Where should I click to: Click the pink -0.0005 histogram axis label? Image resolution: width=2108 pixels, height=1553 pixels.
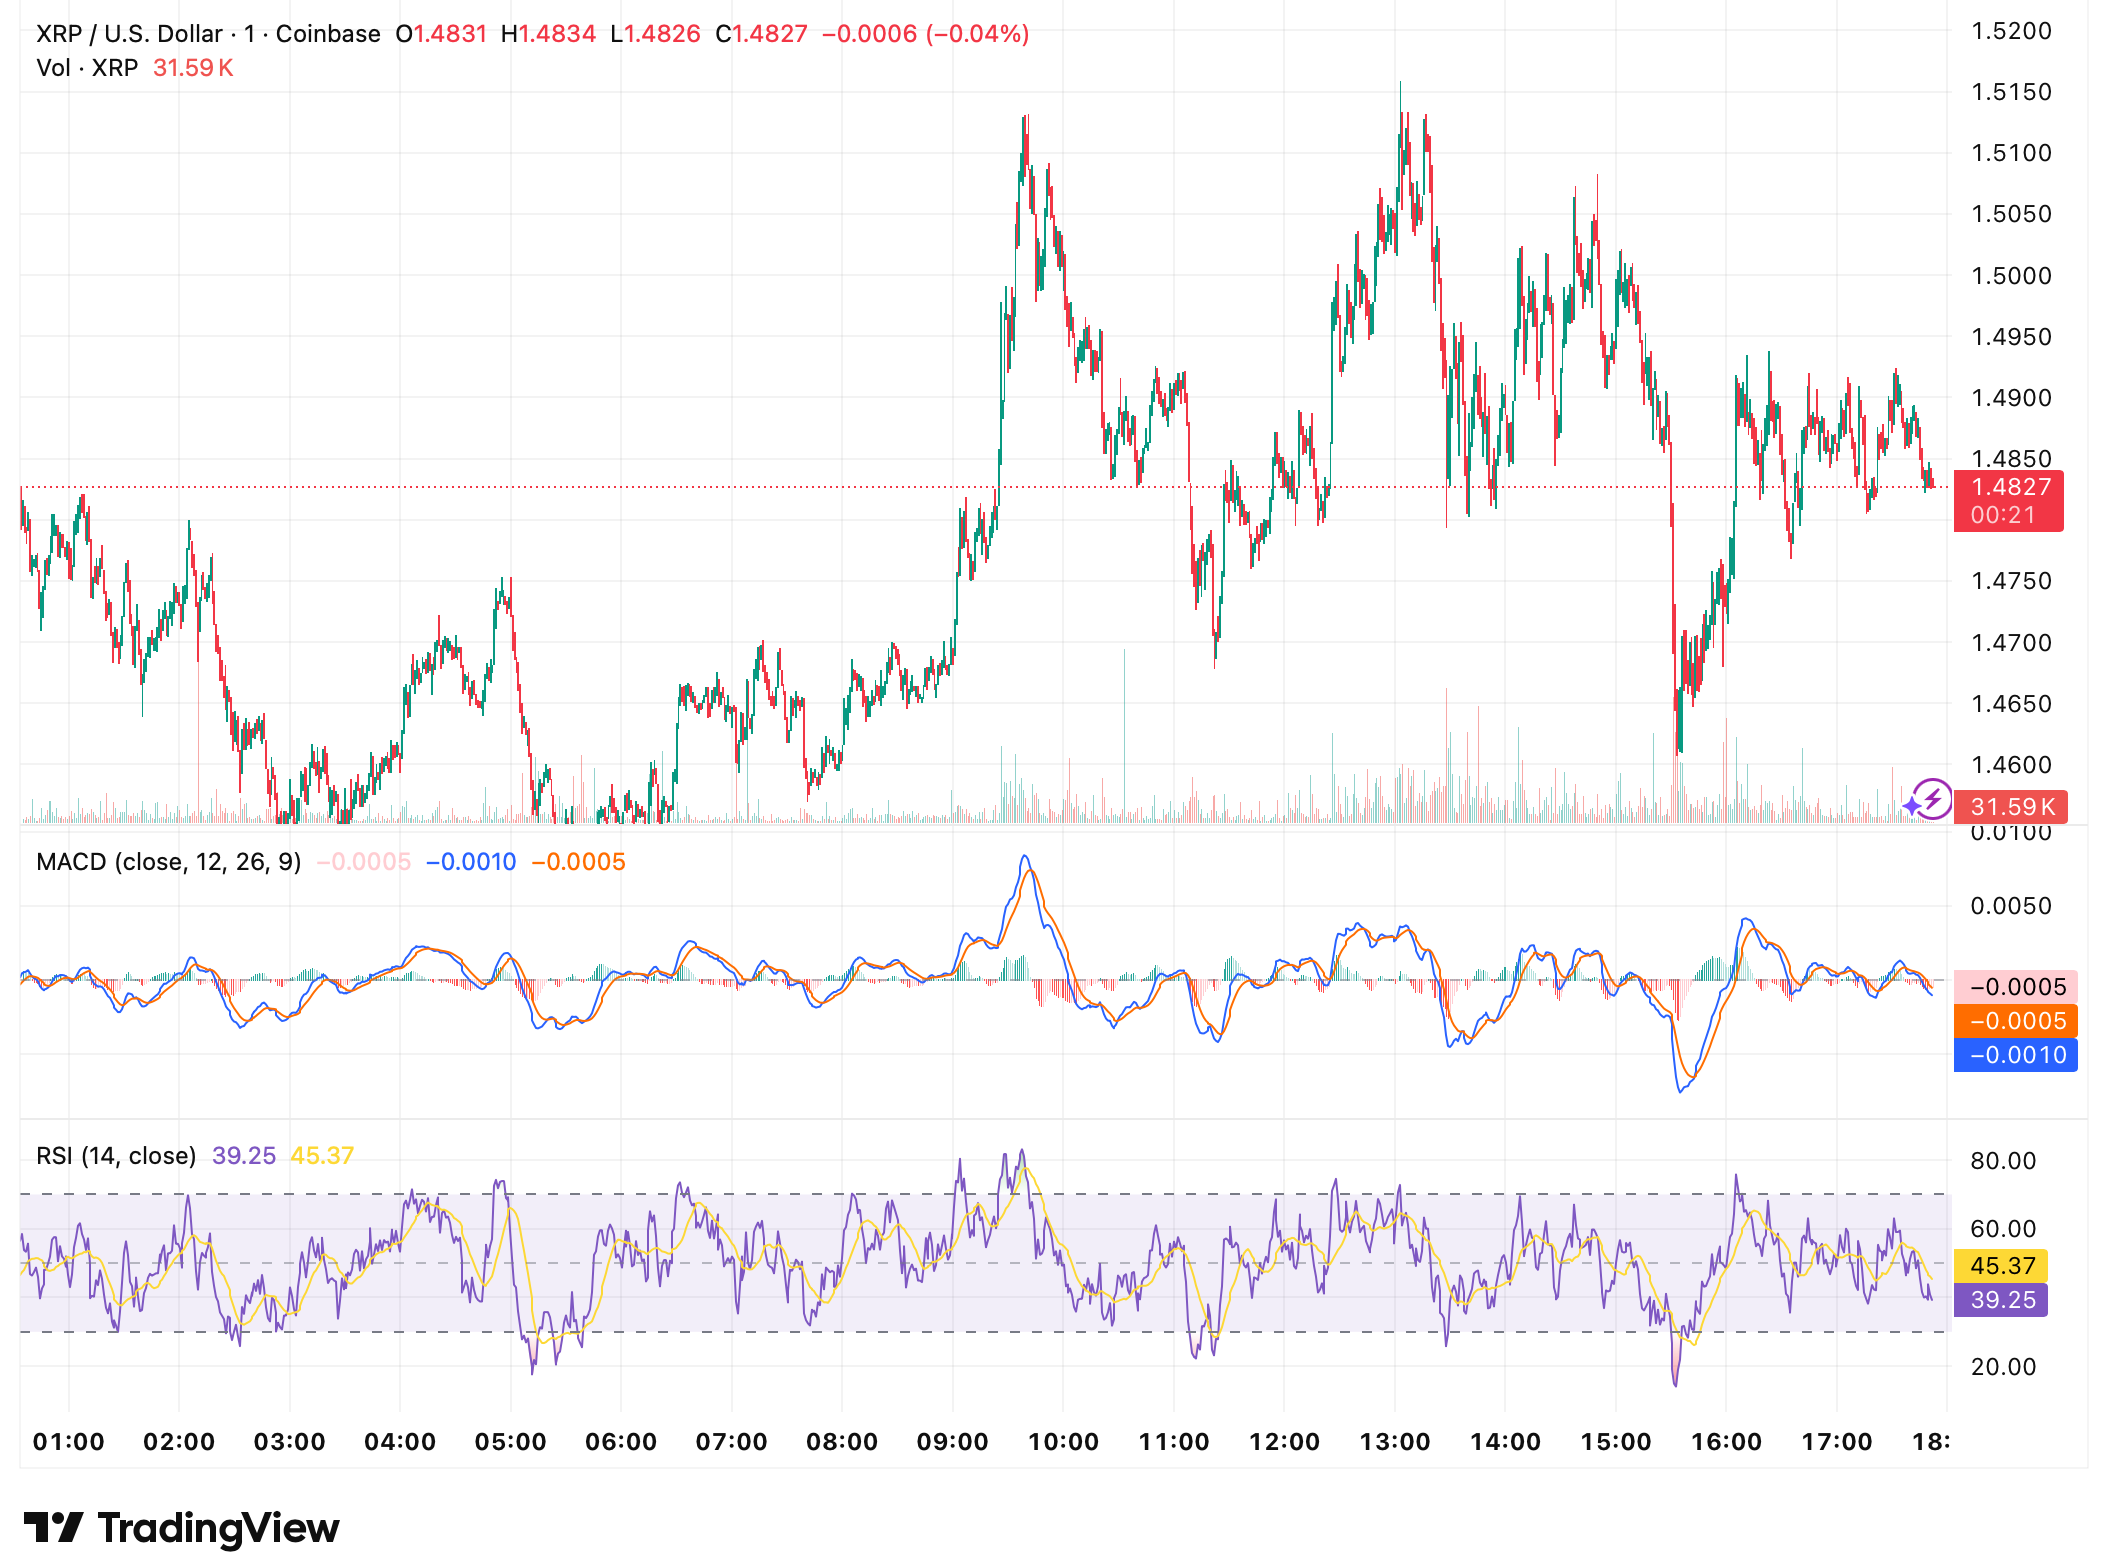pos(2015,987)
